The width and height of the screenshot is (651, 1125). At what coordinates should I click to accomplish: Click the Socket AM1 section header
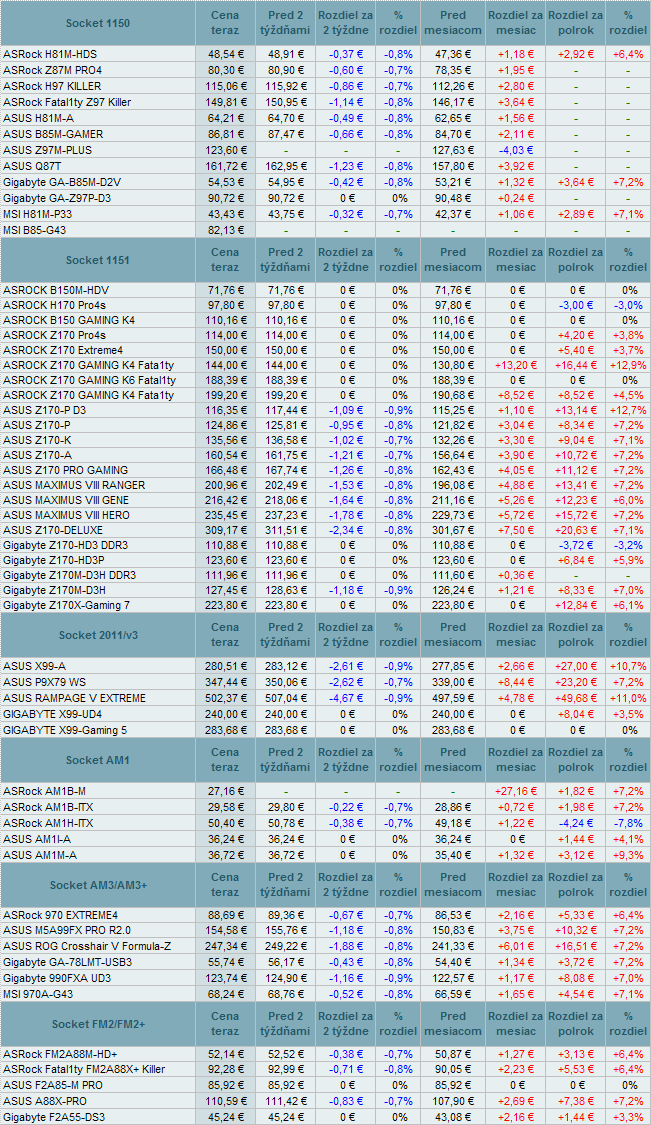pyautogui.click(x=97, y=760)
